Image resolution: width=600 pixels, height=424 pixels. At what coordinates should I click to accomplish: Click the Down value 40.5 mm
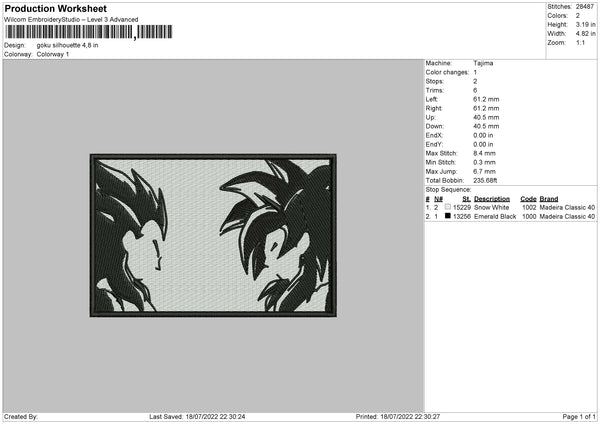click(486, 126)
